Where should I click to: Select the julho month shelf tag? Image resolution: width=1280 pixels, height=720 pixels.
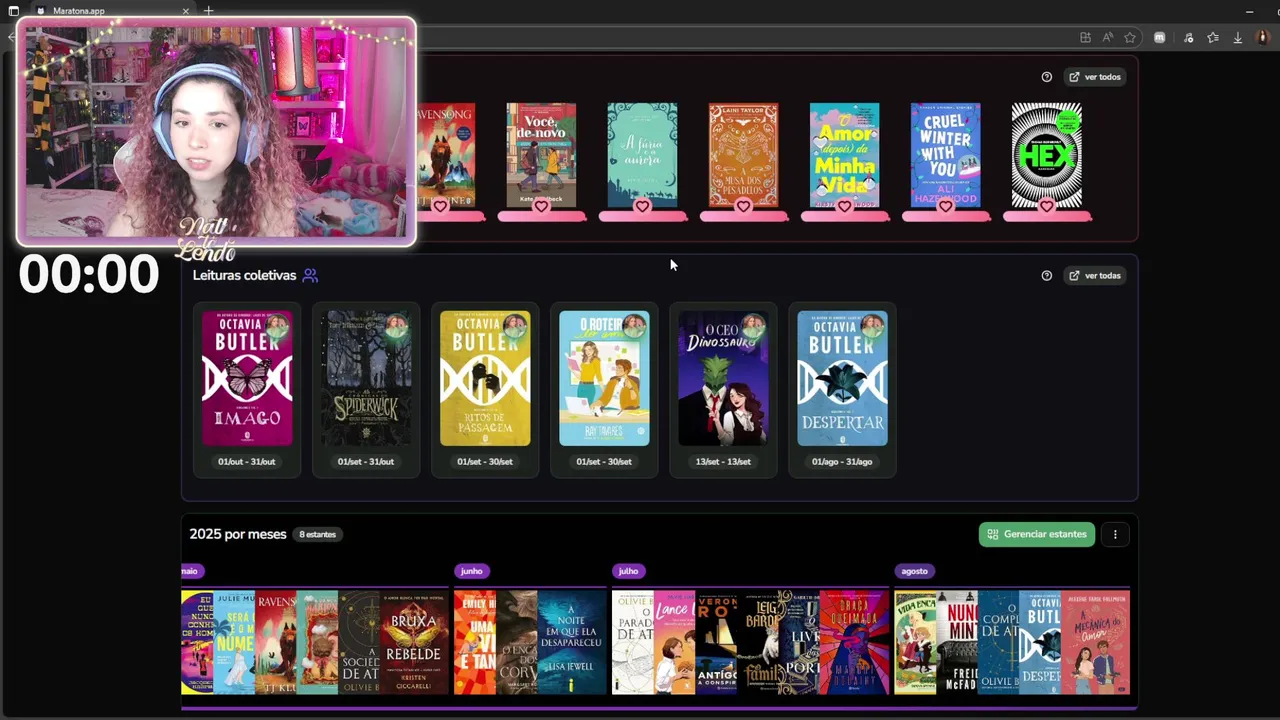pyautogui.click(x=628, y=571)
